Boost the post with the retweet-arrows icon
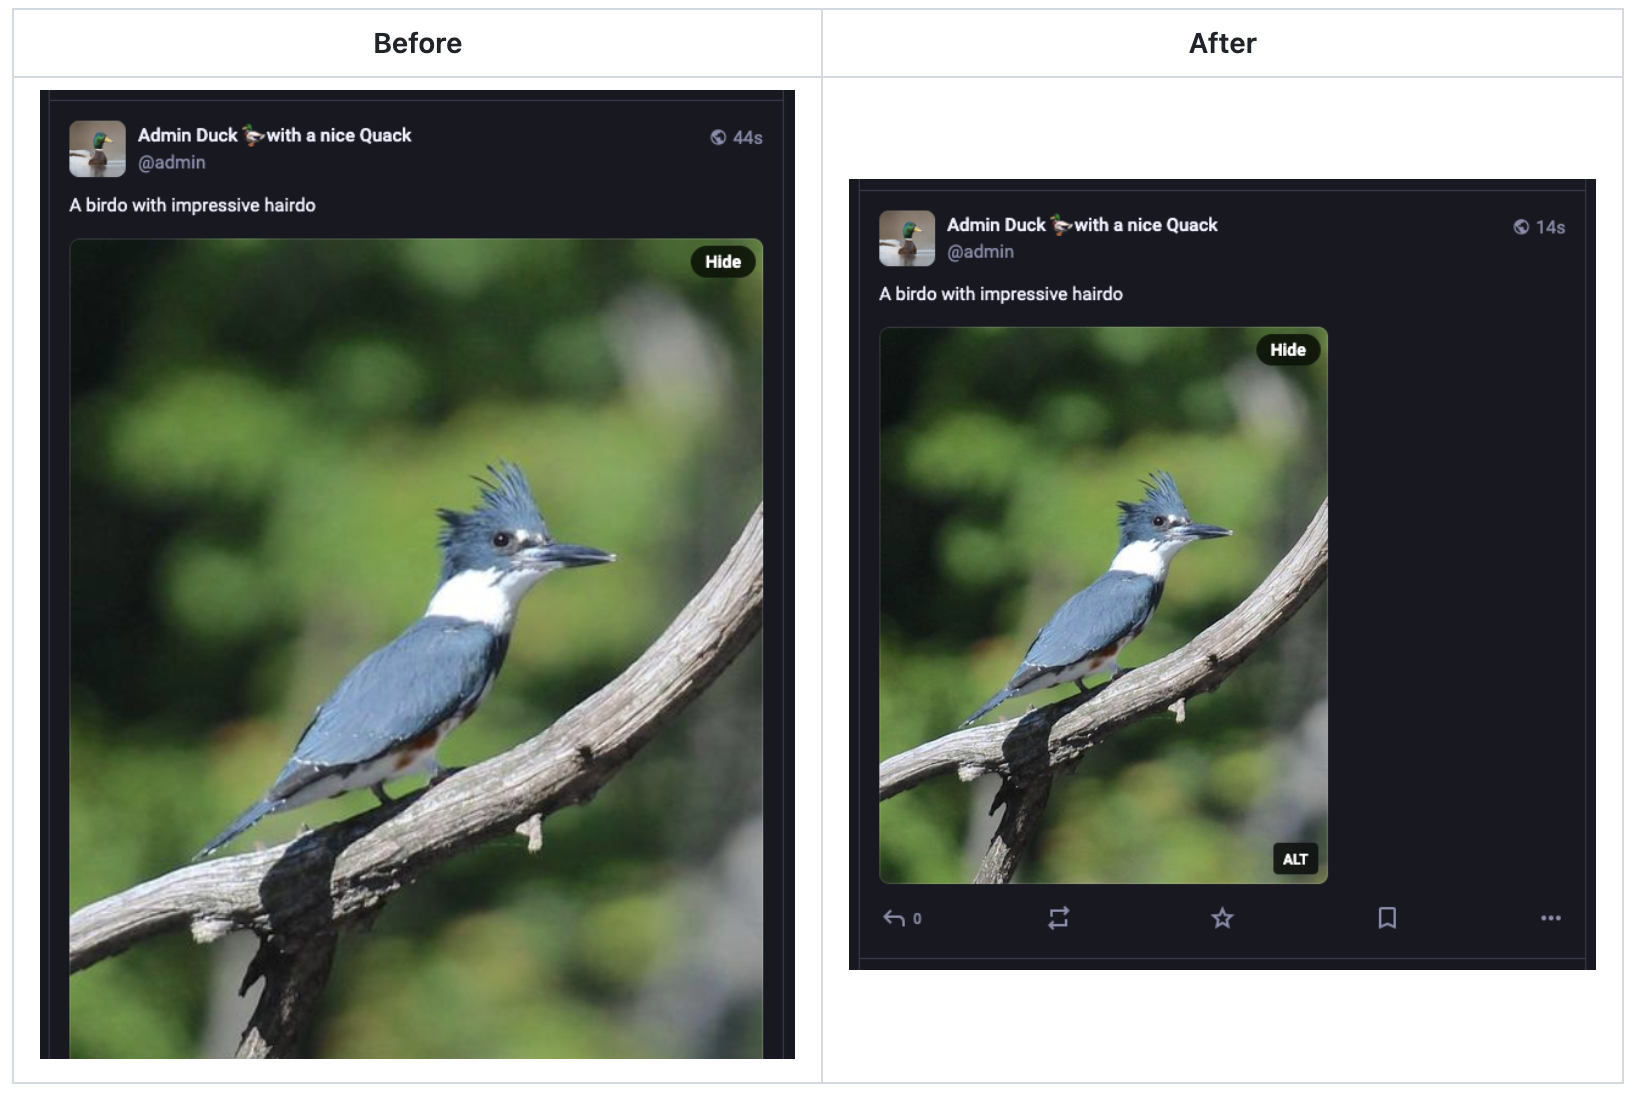 tap(1059, 918)
